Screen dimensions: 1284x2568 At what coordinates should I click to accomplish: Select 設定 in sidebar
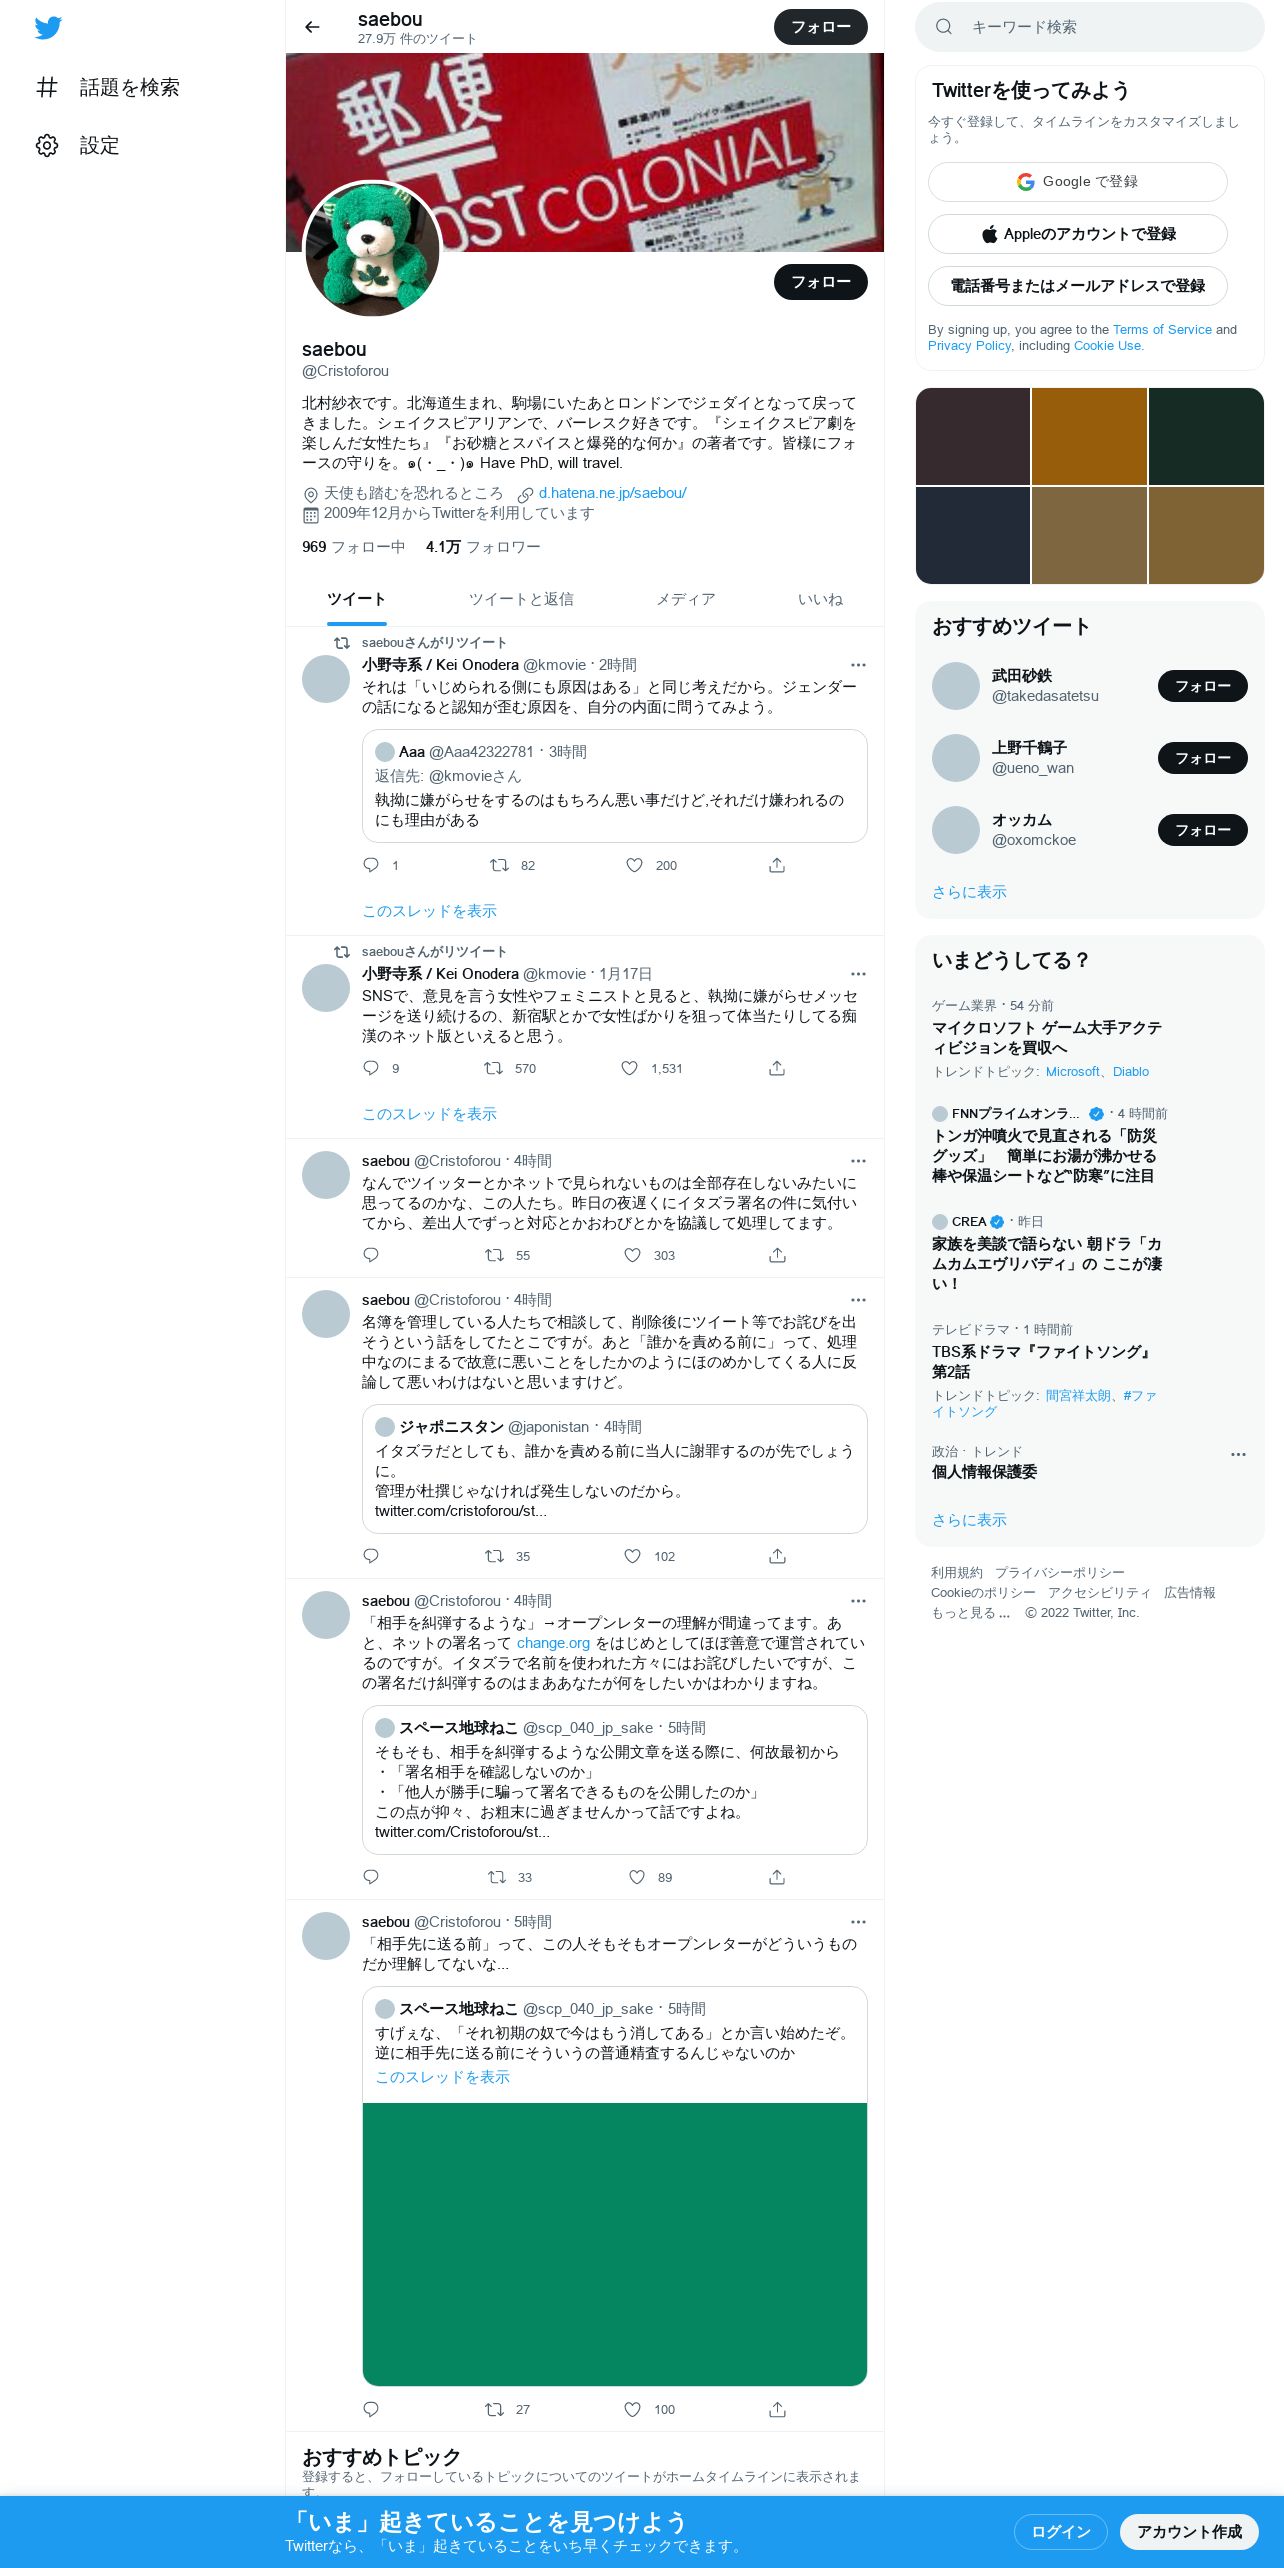click(99, 145)
